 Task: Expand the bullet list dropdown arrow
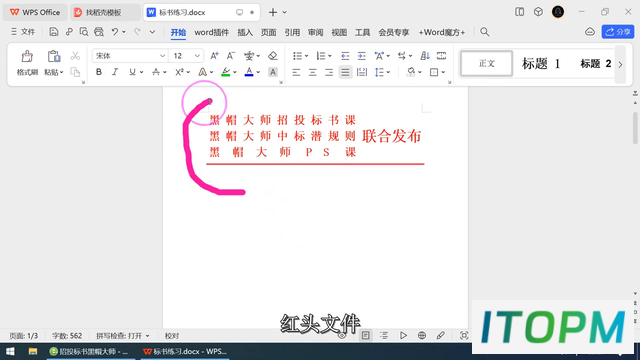click(x=307, y=56)
